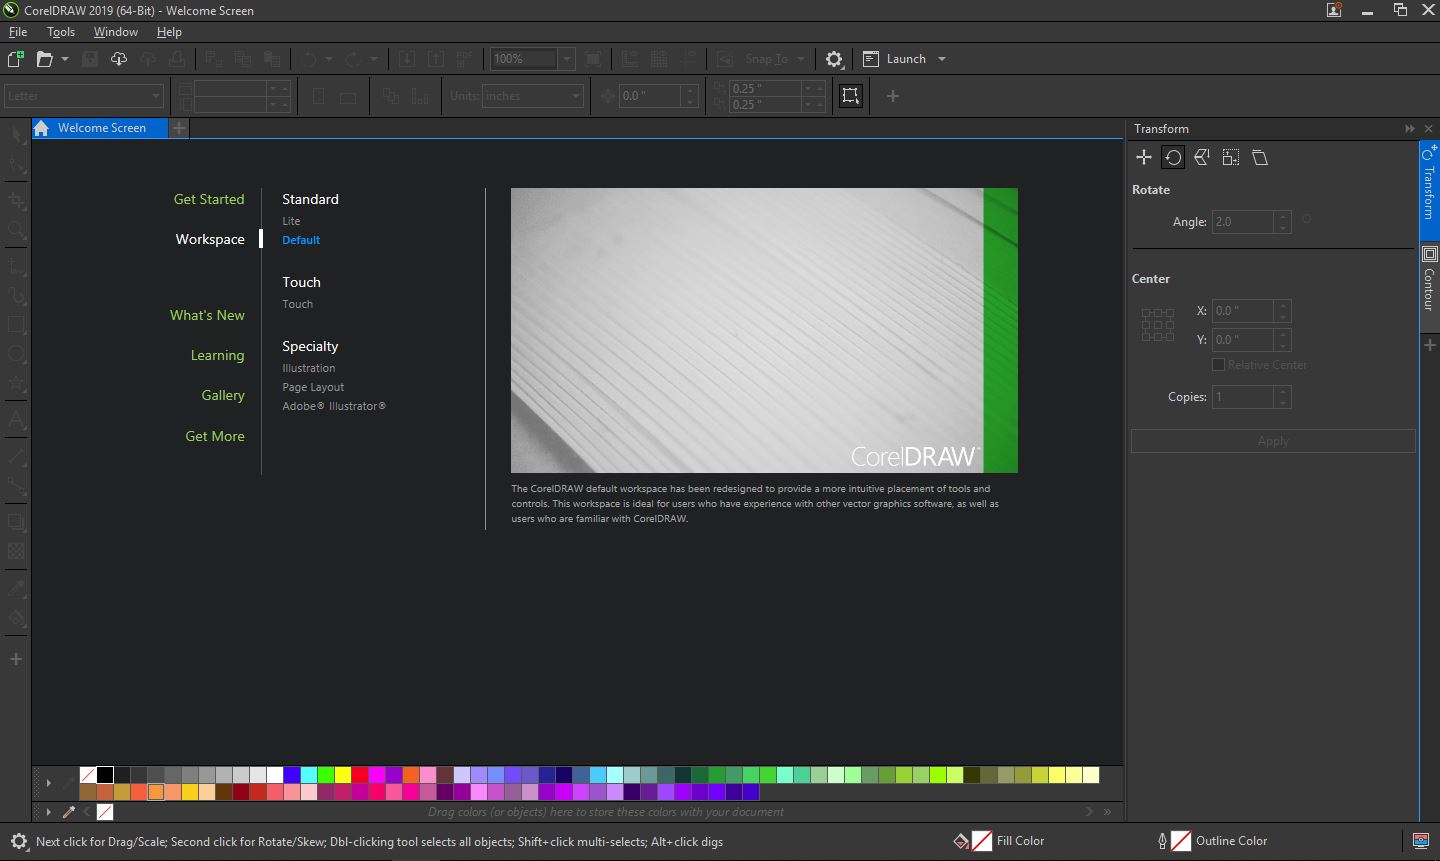The width and height of the screenshot is (1440, 861).
Task: Select the Scale and mirror icon
Action: (1202, 157)
